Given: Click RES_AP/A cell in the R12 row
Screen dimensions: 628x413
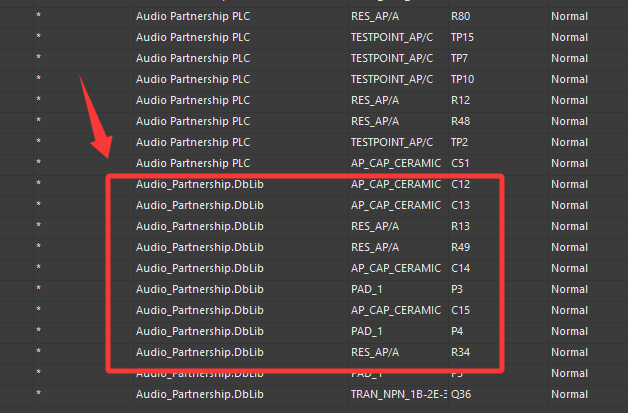Looking at the screenshot, I should (x=398, y=100).
